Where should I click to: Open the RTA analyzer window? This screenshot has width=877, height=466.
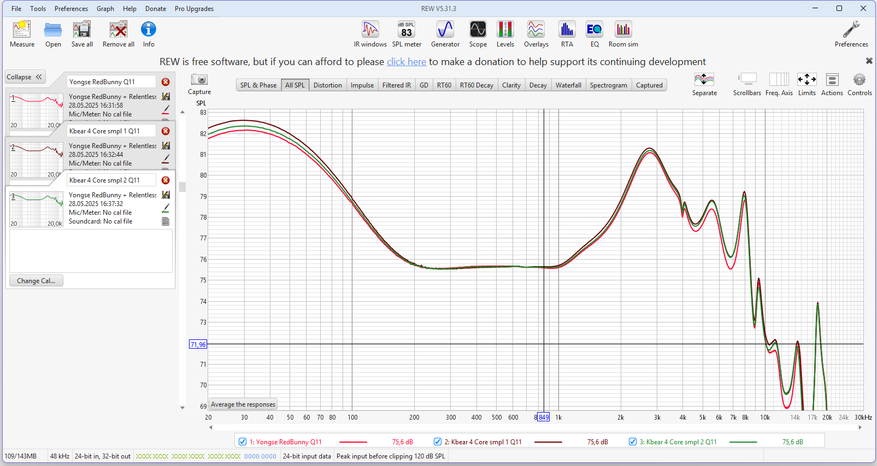567,31
